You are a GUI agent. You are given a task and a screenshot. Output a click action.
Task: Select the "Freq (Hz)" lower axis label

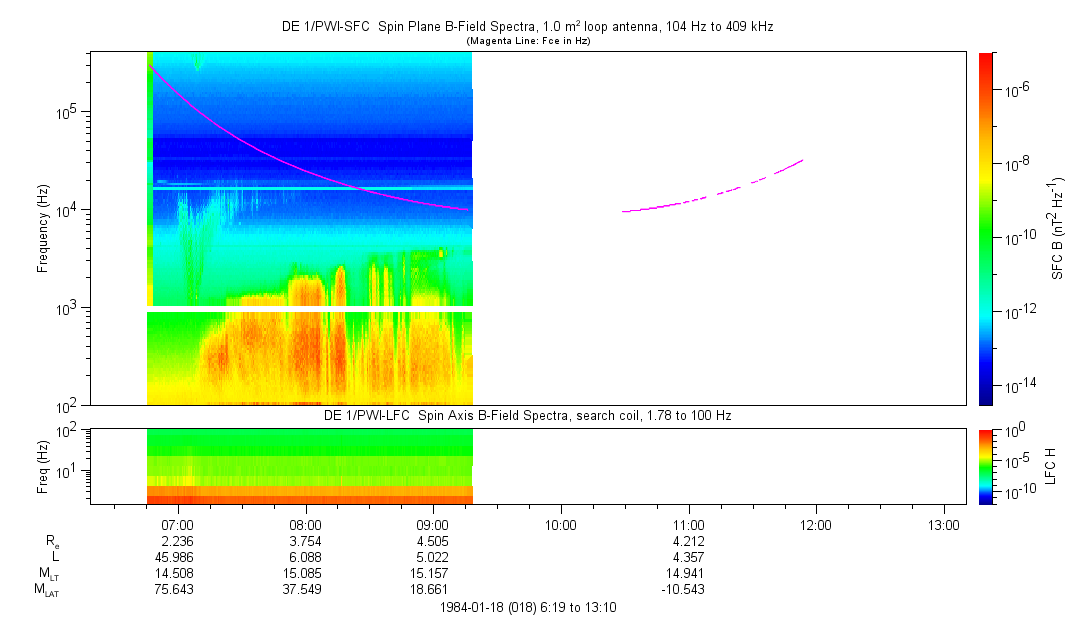(x=43, y=466)
